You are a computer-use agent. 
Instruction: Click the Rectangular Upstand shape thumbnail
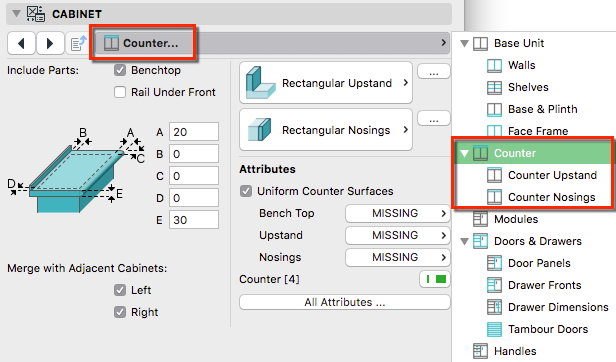(x=260, y=83)
